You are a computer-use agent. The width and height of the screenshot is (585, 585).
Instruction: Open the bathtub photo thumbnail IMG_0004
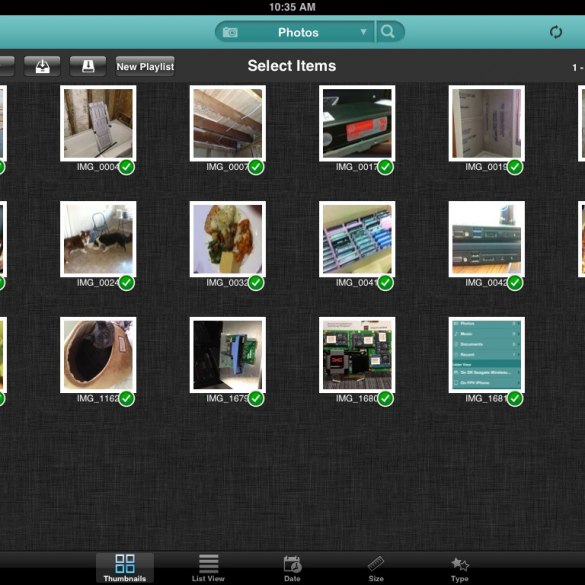98,123
